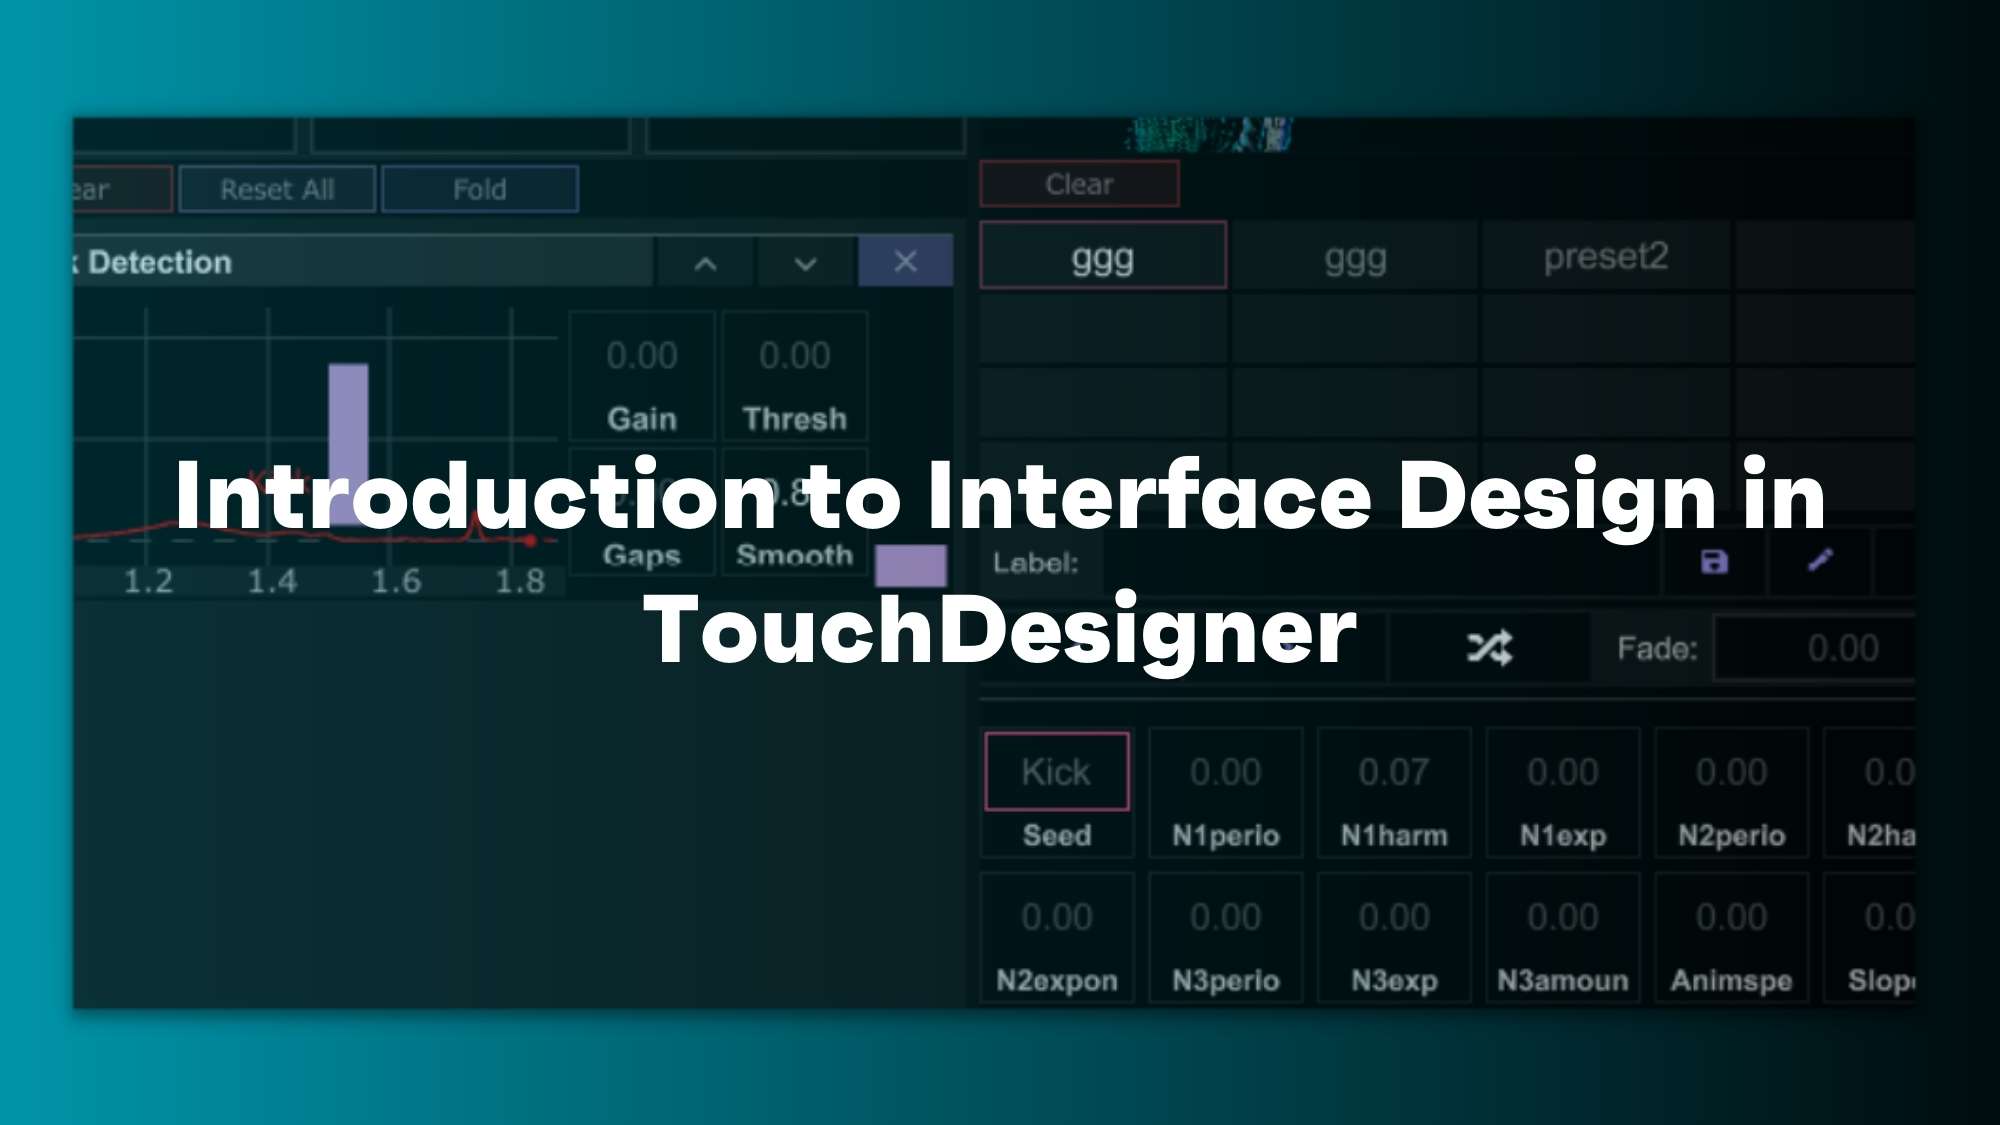
Task: Click the N1harm 0.07 parameter
Action: (1394, 773)
